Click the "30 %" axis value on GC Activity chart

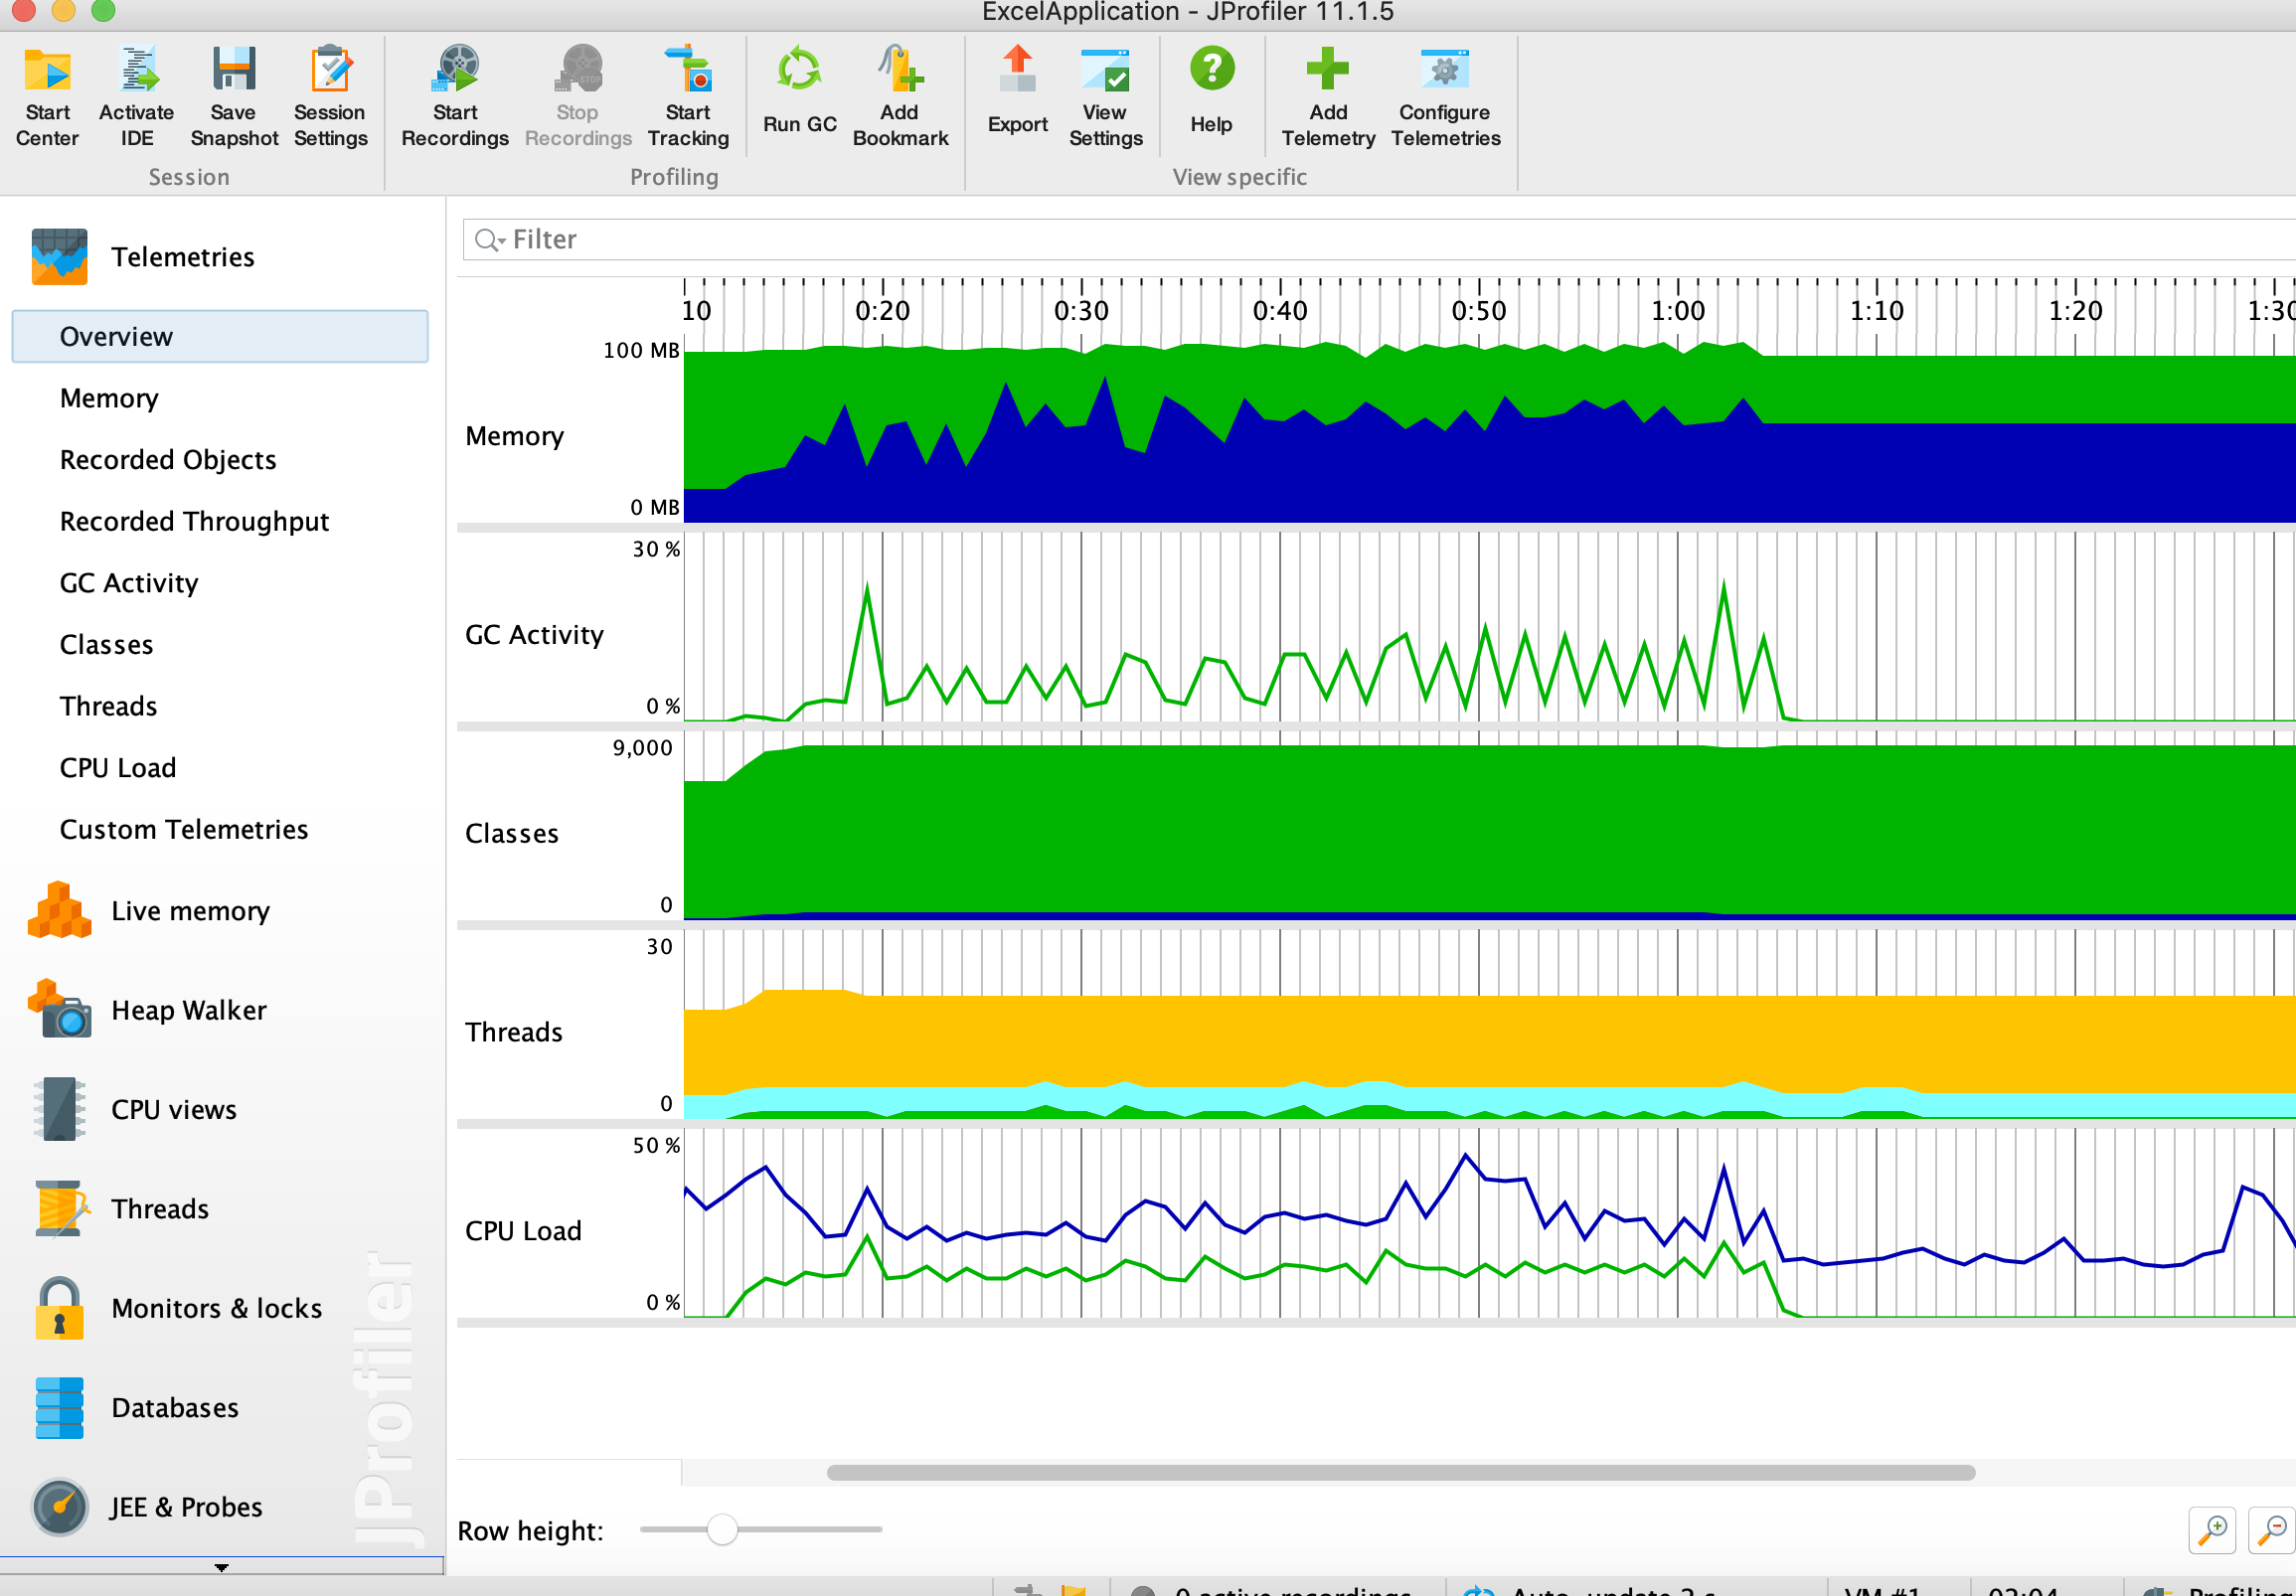[656, 549]
